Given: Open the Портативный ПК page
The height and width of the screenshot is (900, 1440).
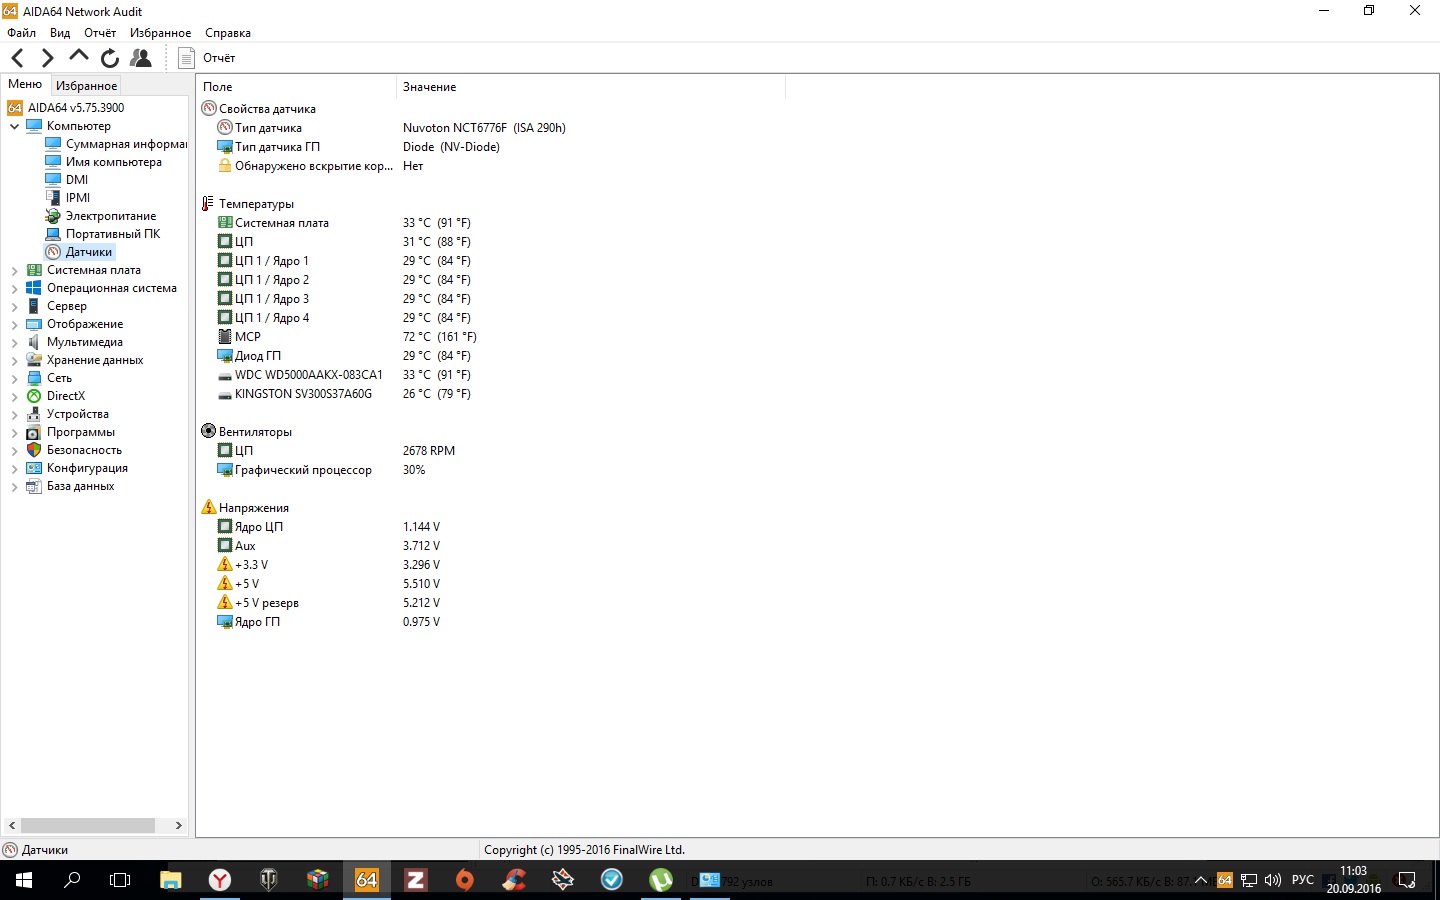Looking at the screenshot, I should coord(113,234).
